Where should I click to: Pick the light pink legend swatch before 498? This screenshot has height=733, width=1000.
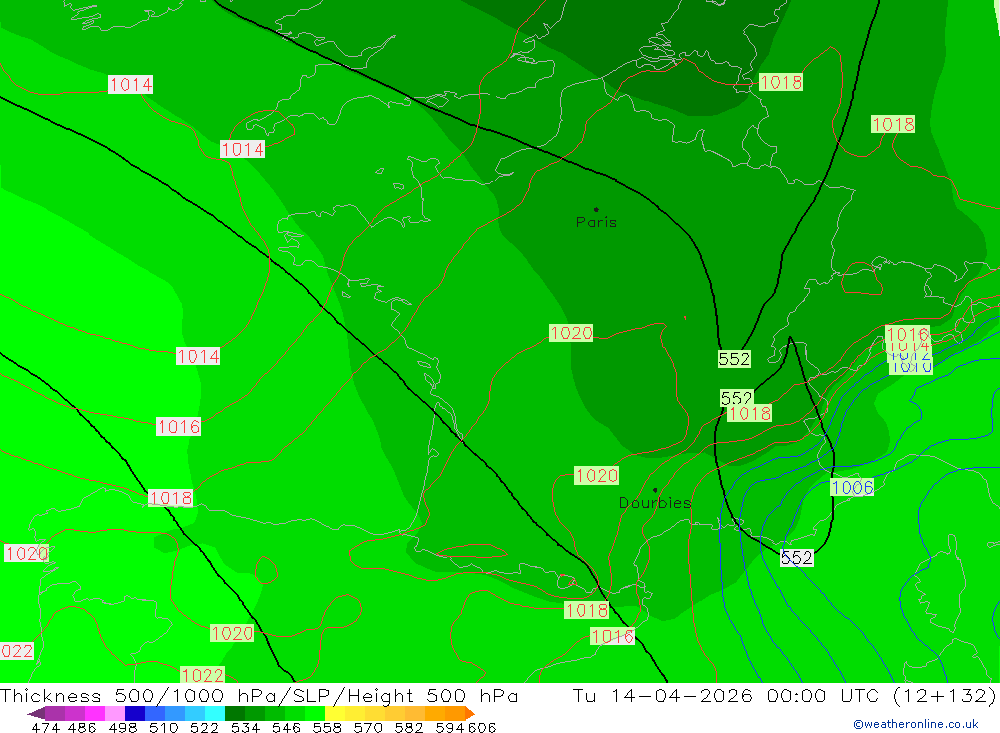[x=115, y=713]
